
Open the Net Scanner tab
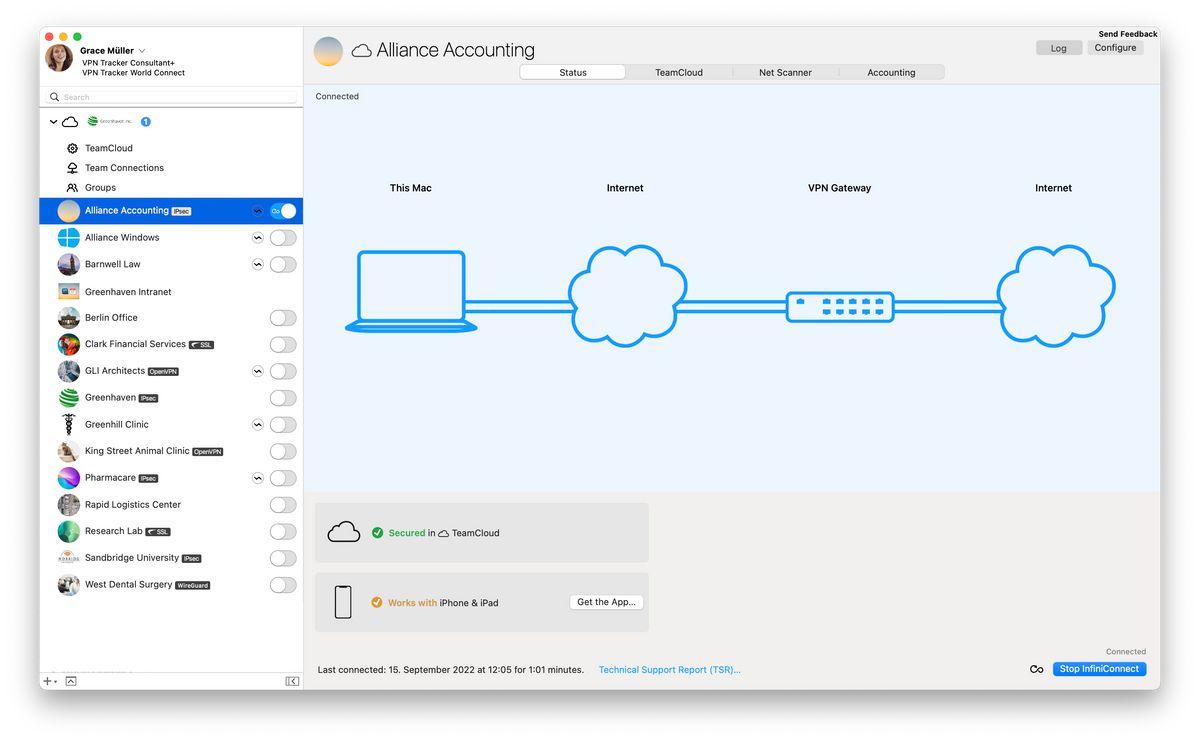coord(785,72)
